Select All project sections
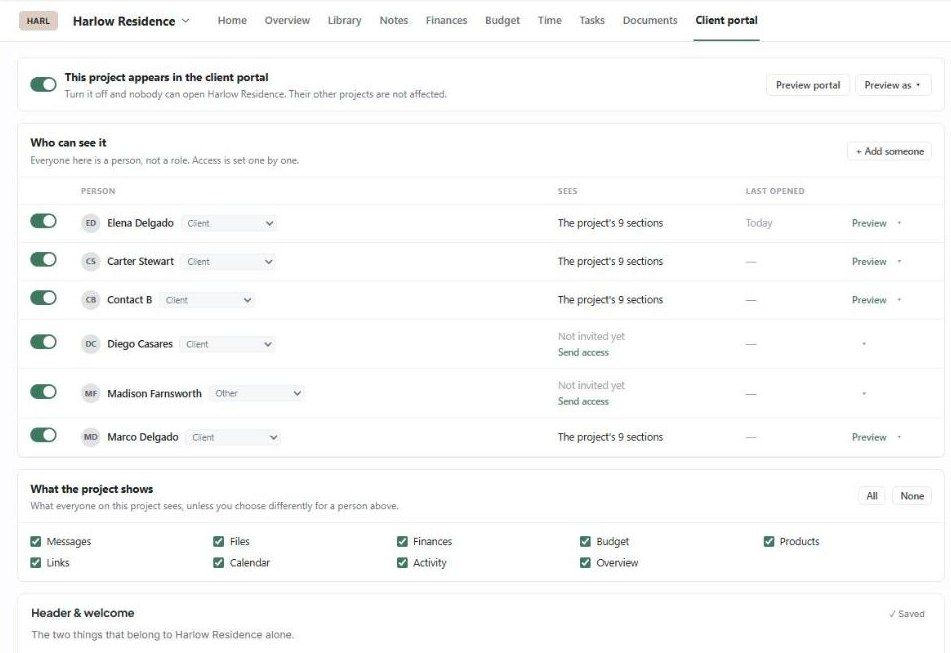The width and height of the screenshot is (951, 653). pos(872,496)
